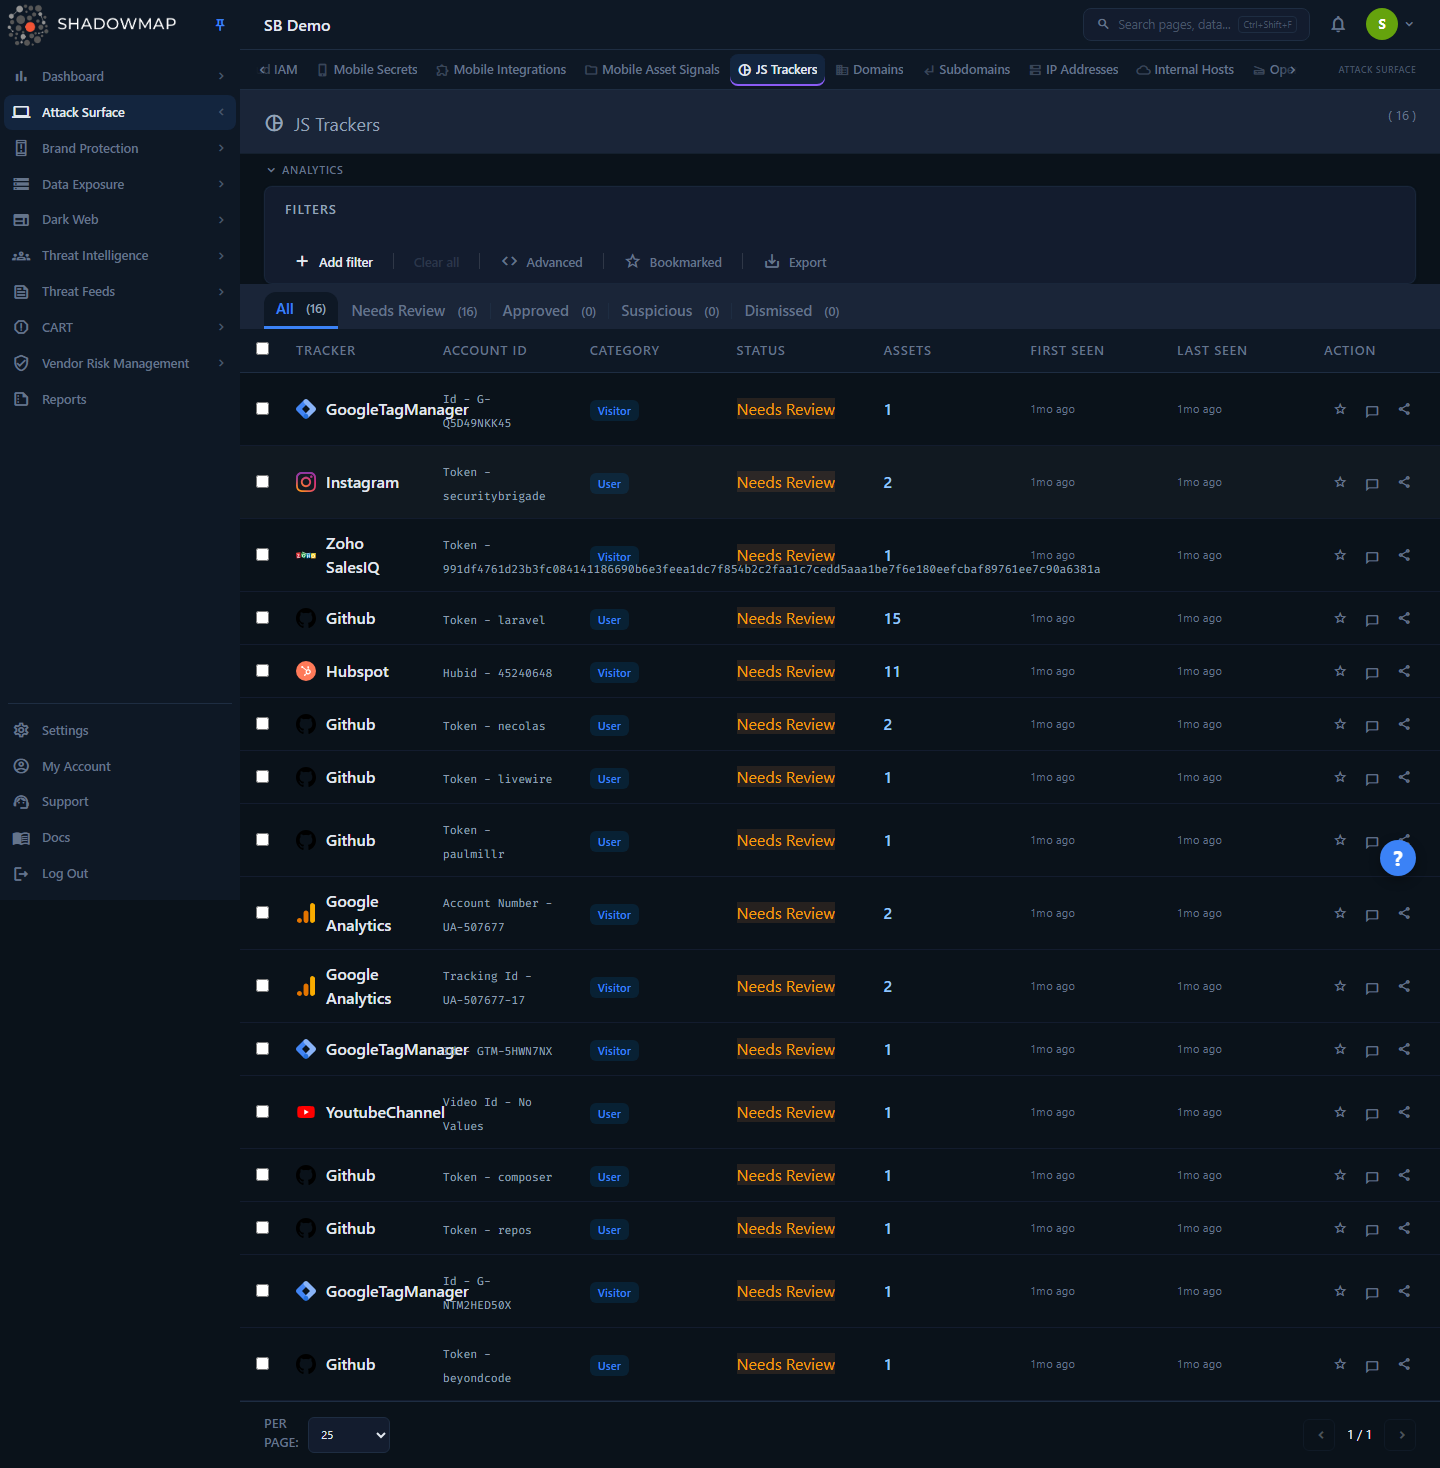Collapse the Analytics section
The width and height of the screenshot is (1440, 1468).
pos(305,170)
